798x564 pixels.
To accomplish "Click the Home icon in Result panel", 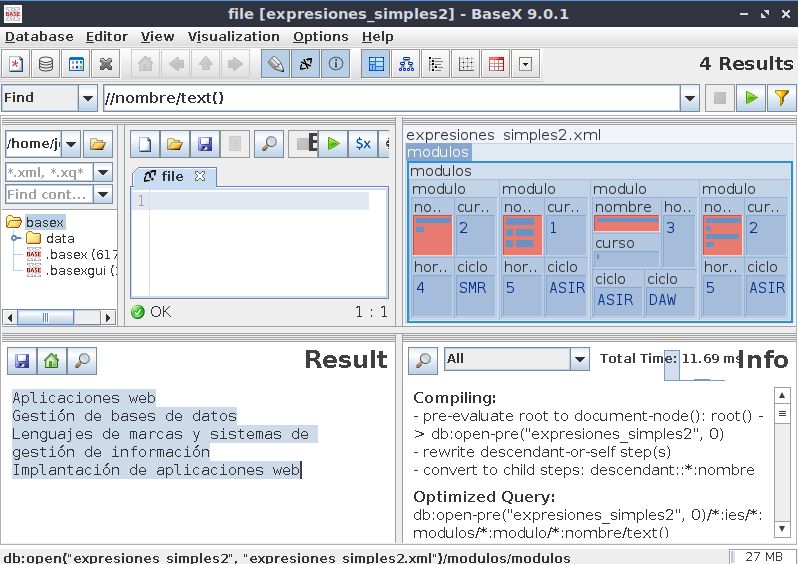I will 51,361.
